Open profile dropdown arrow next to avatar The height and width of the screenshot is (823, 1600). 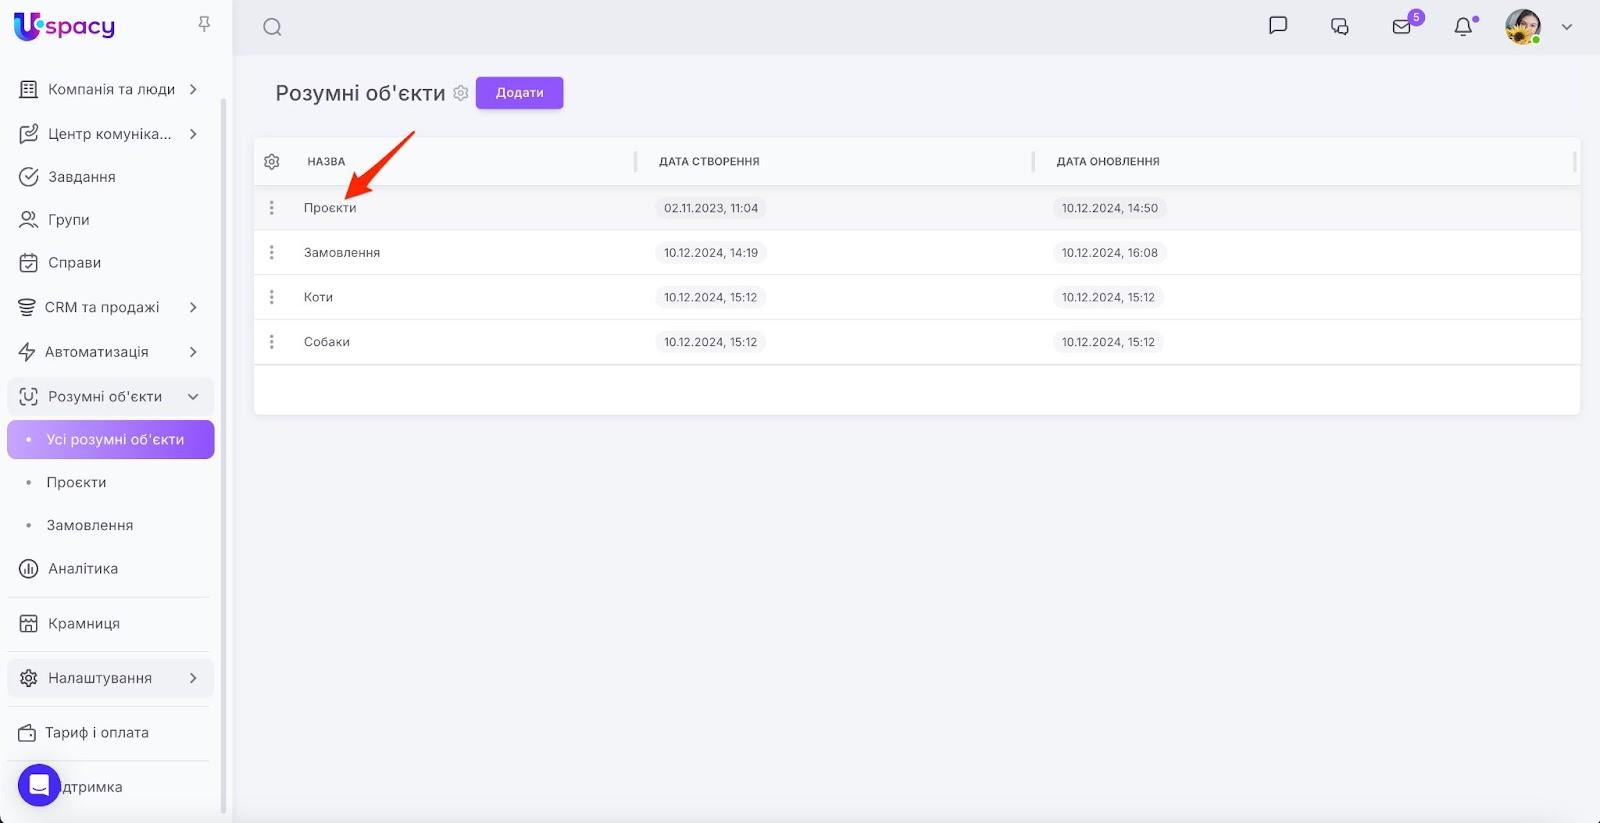point(1567,27)
